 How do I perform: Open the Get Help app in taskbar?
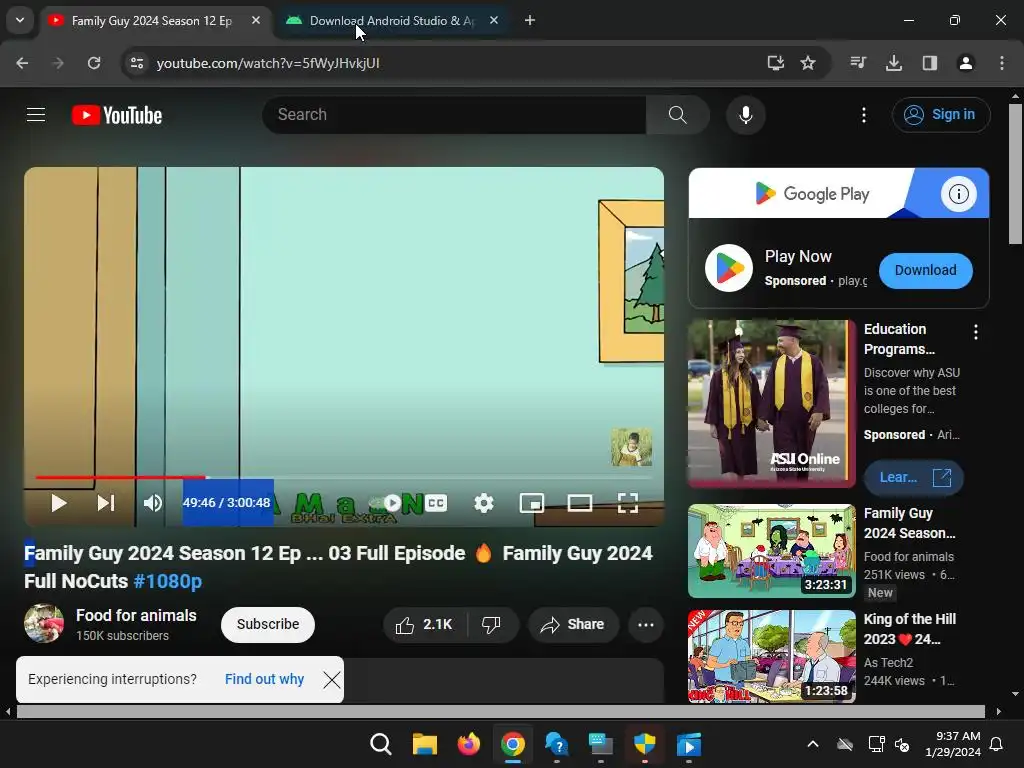[556, 744]
